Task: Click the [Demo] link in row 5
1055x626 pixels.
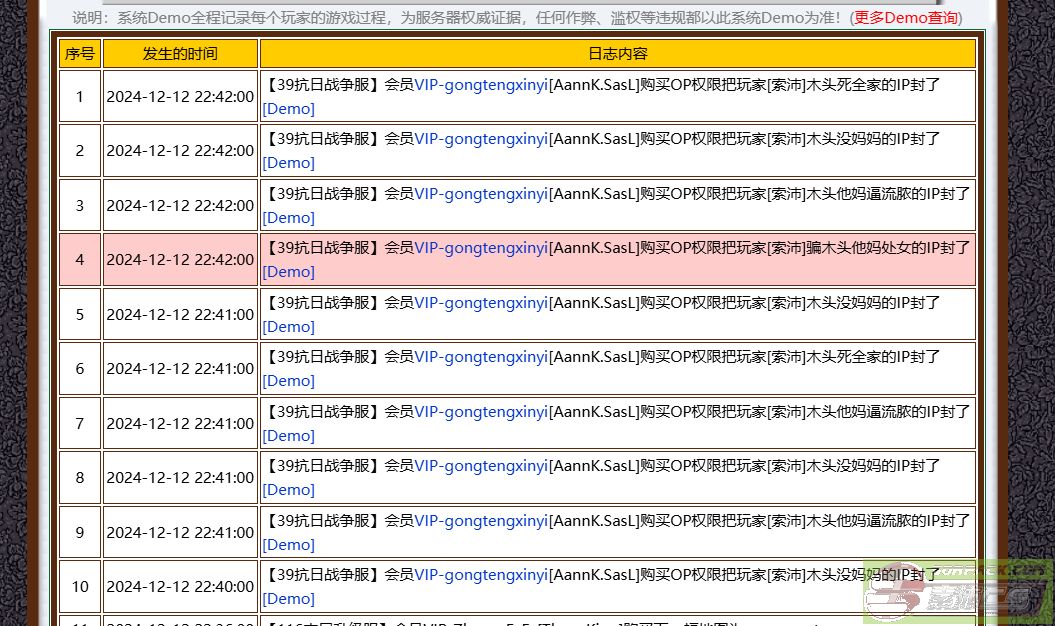Action: point(288,326)
